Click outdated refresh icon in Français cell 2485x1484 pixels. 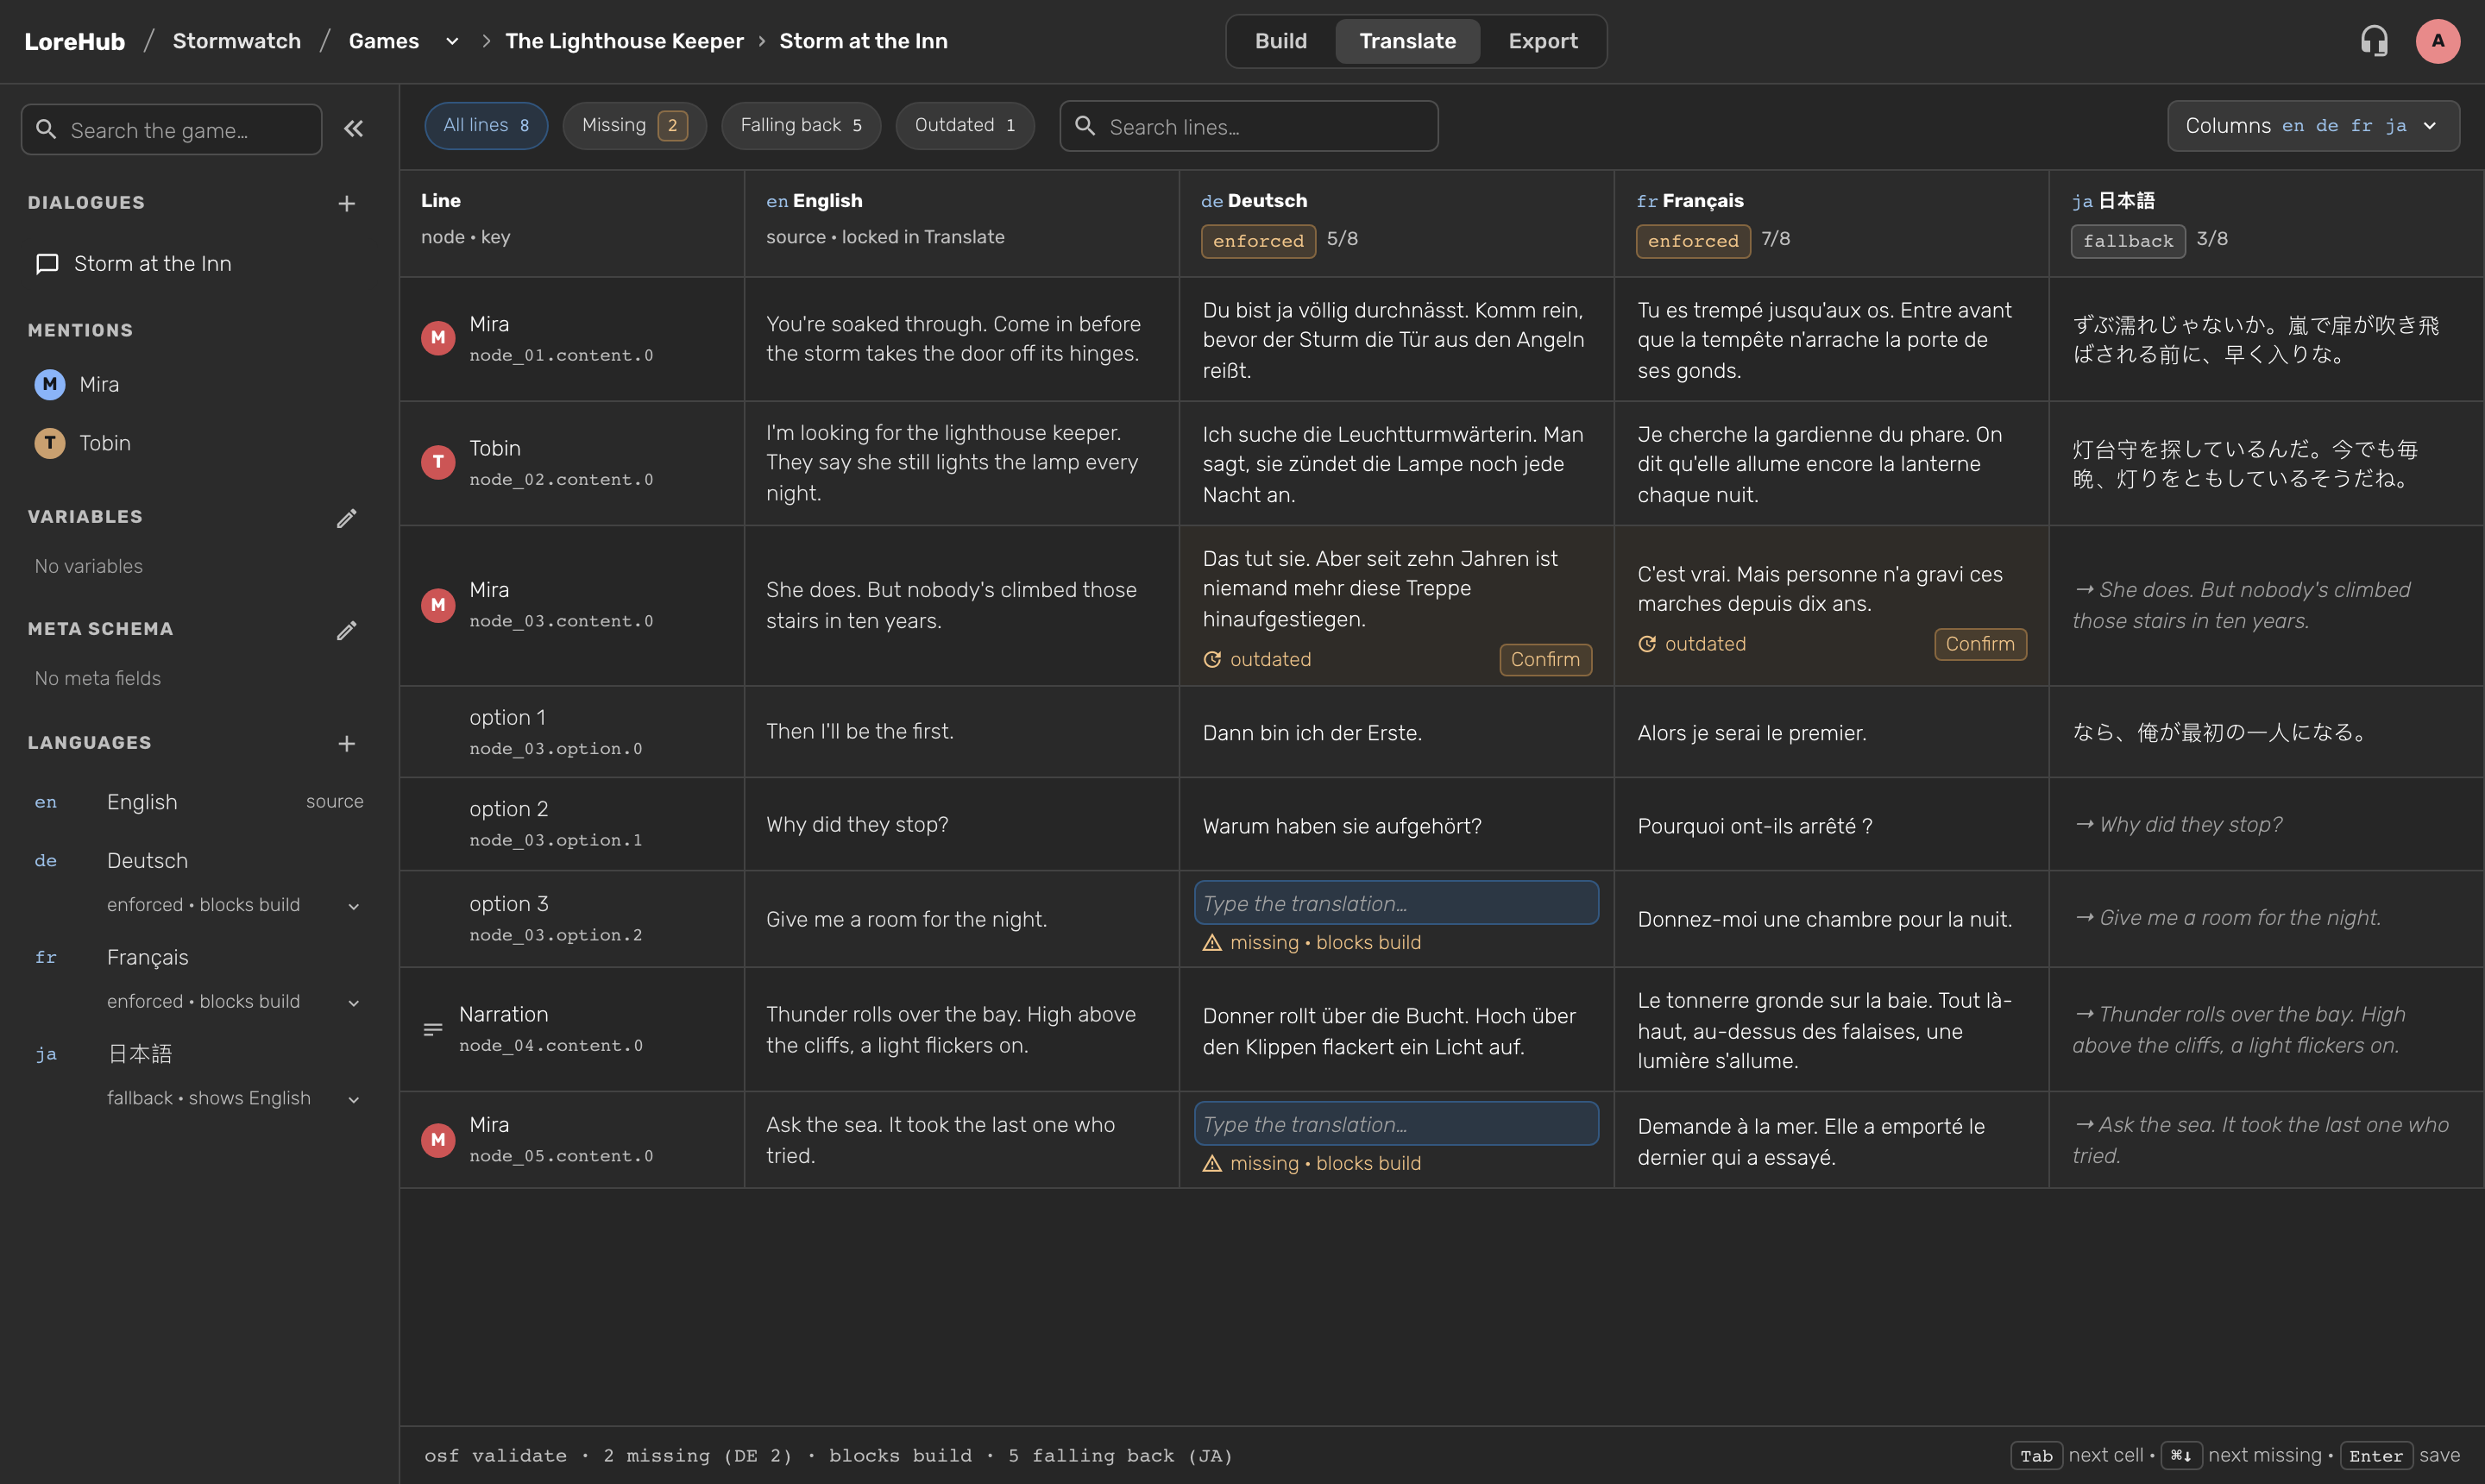tap(1647, 644)
